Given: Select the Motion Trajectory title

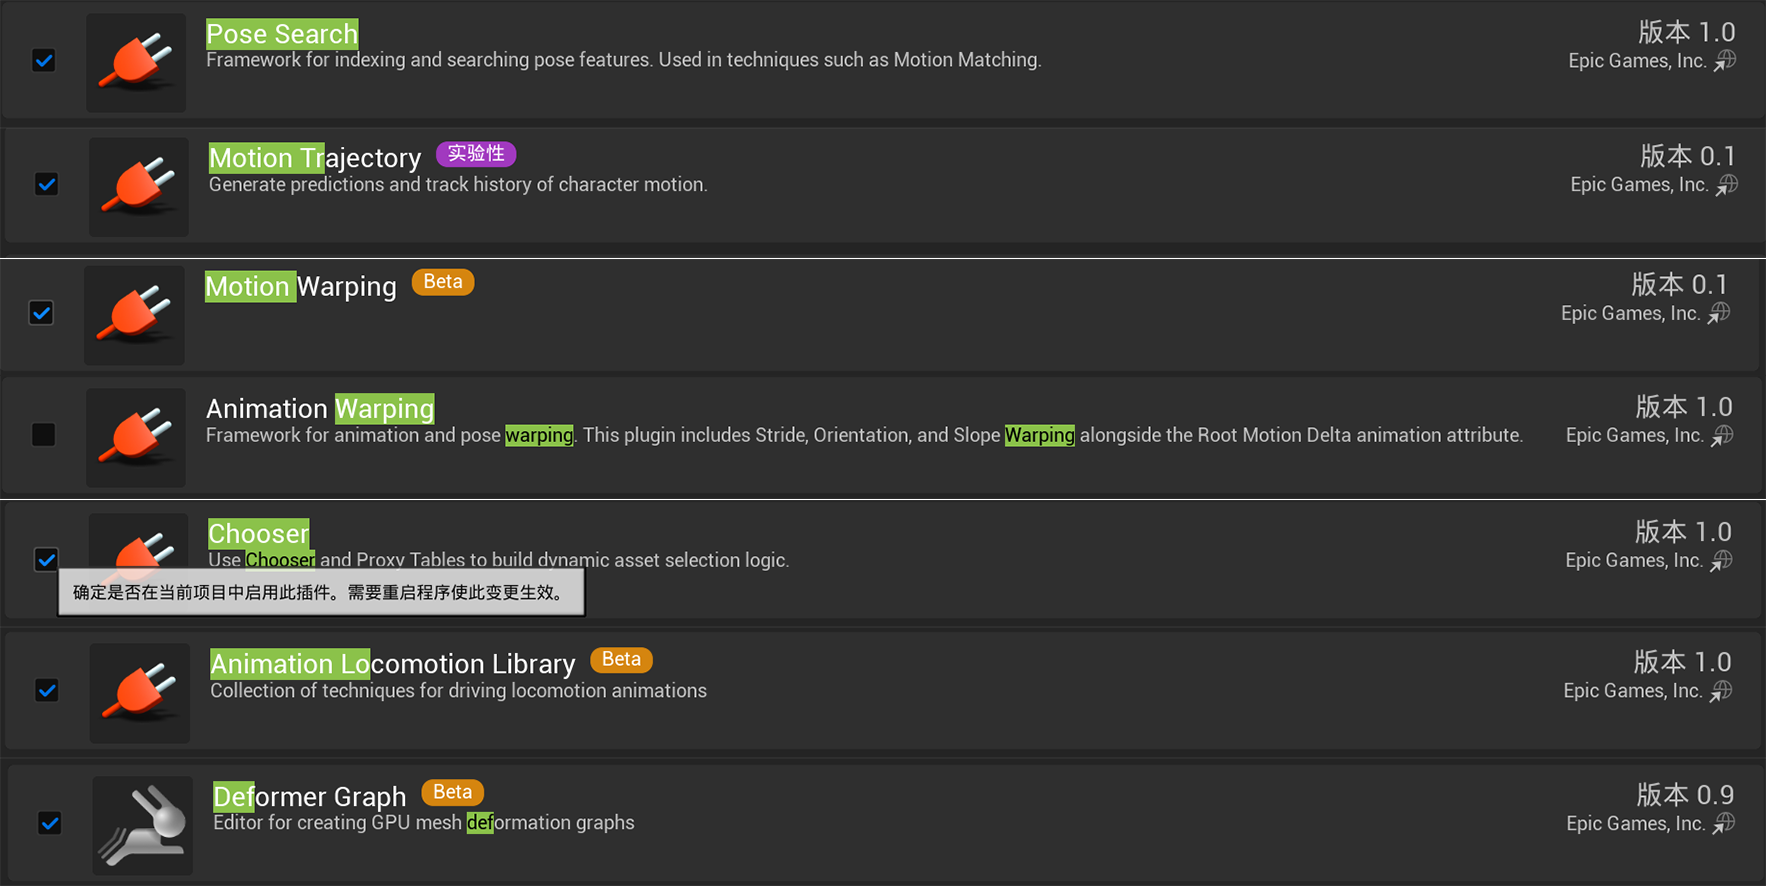Looking at the screenshot, I should point(315,158).
